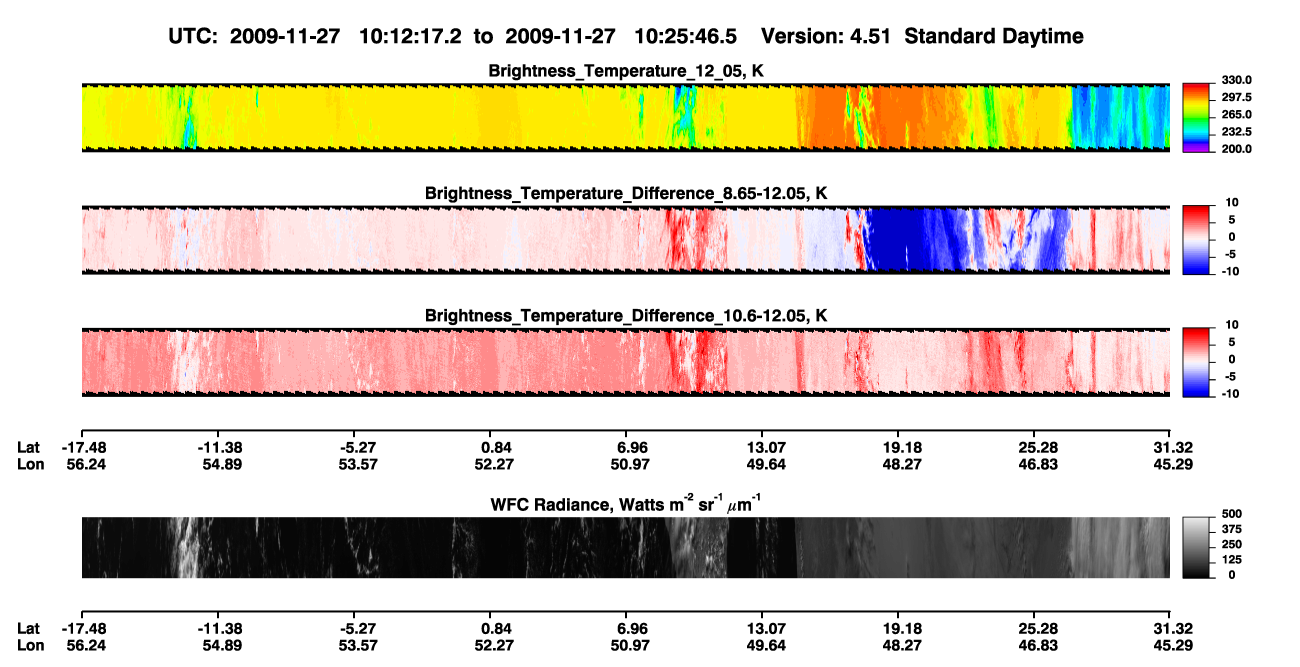Click the 375 label on the WFC colorbar
Viewport: 1300px width, 667px height.
click(x=1231, y=531)
